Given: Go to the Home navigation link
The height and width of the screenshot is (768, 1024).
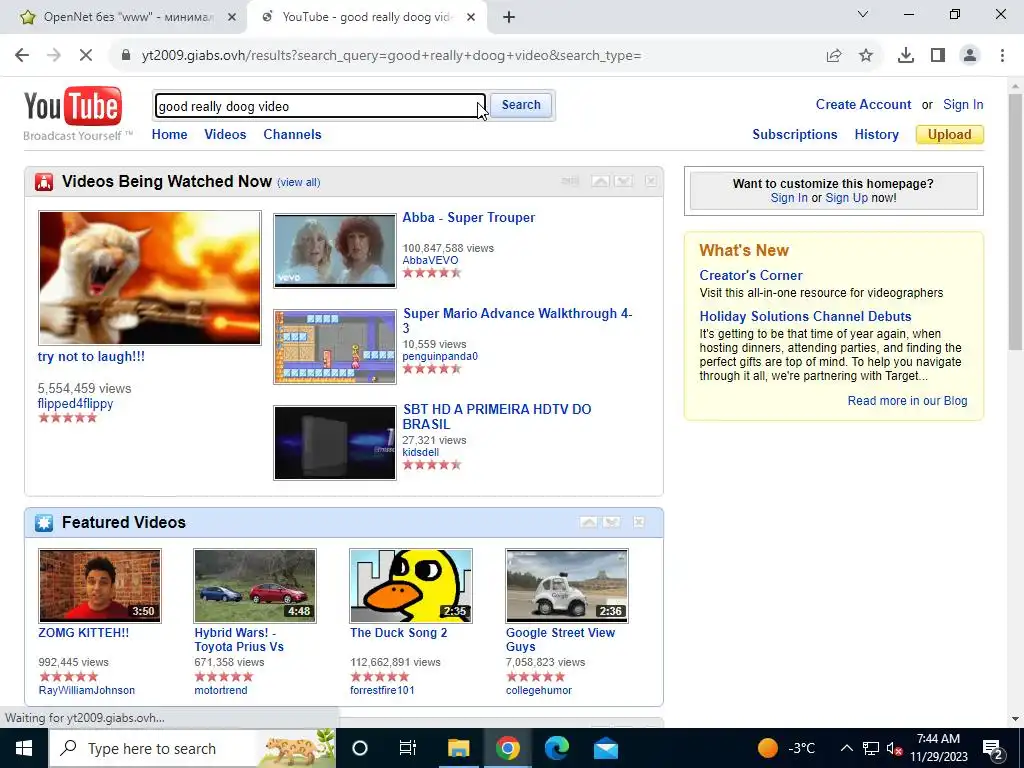Looking at the screenshot, I should (x=169, y=135).
